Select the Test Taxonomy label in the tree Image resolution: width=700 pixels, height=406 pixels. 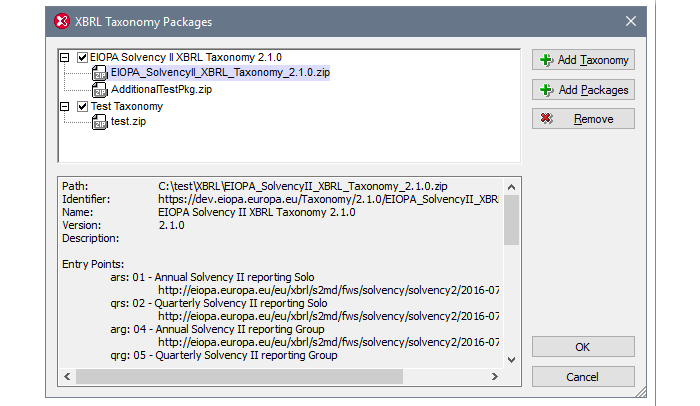127,106
